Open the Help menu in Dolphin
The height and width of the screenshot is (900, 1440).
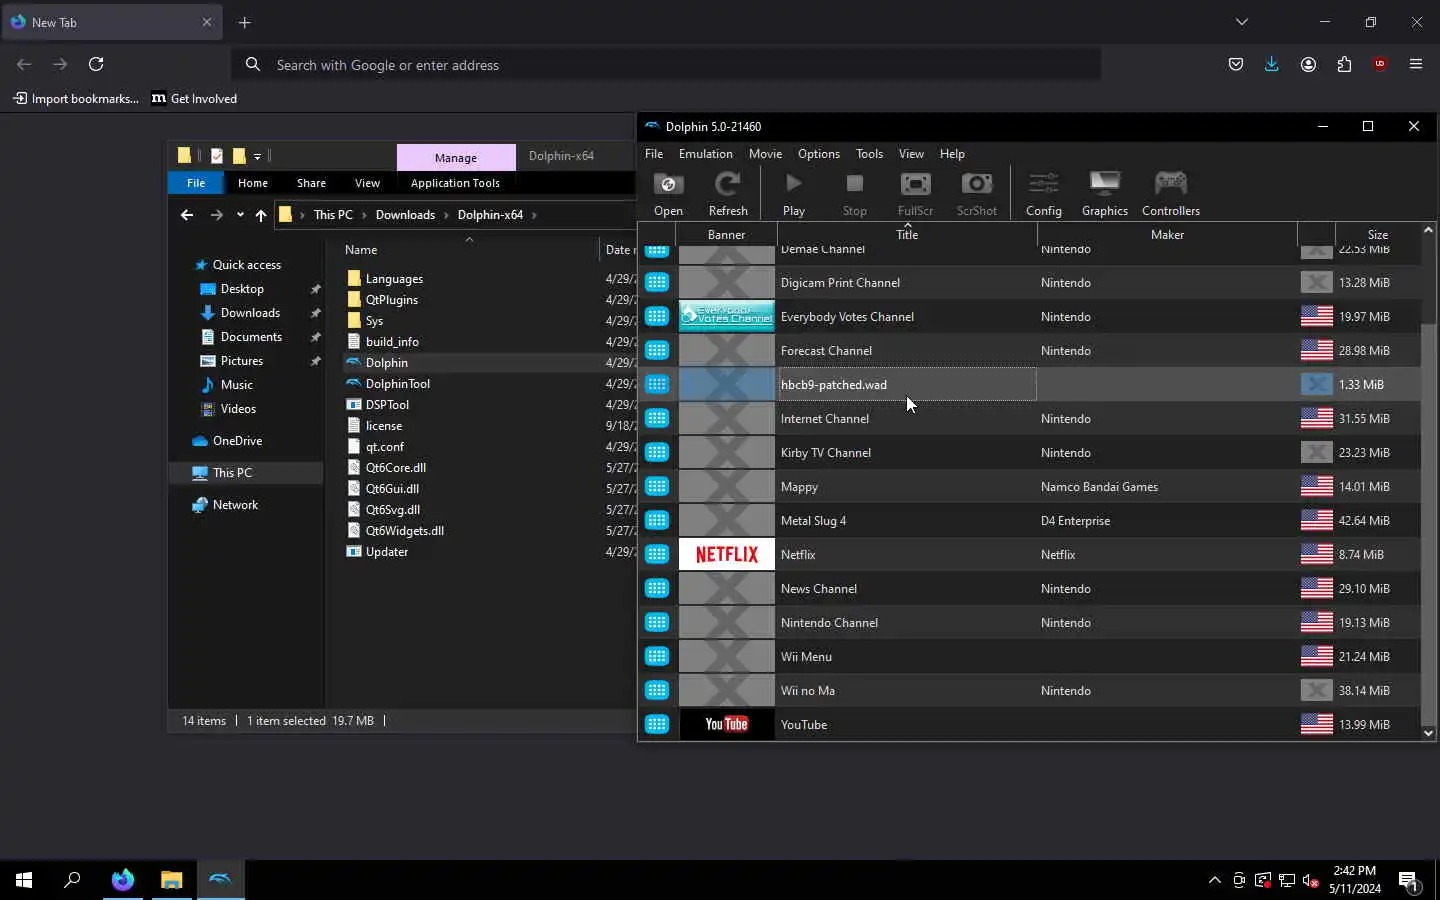[x=952, y=154]
